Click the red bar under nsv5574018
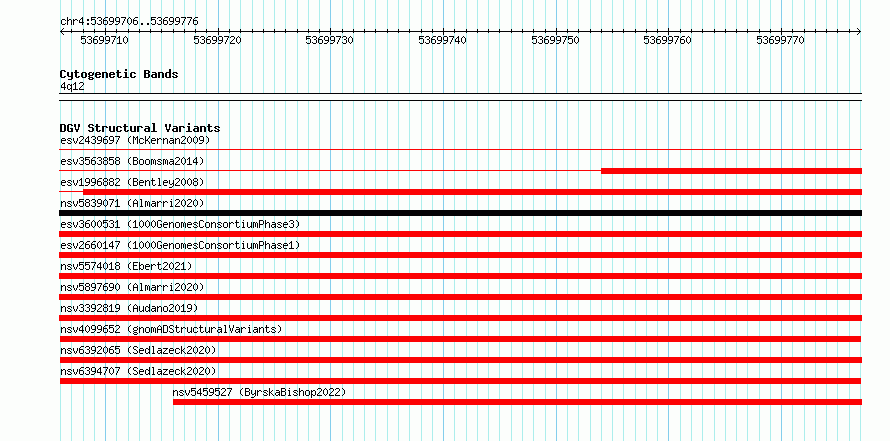Image resolution: width=890 pixels, height=441 pixels. (460, 276)
